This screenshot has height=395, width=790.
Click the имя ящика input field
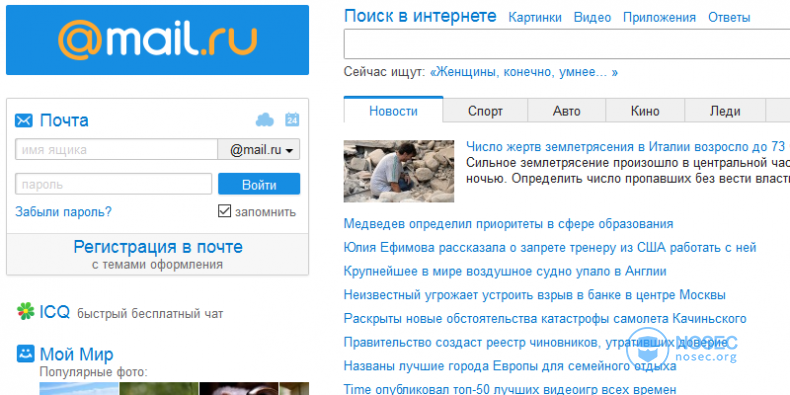pos(116,150)
